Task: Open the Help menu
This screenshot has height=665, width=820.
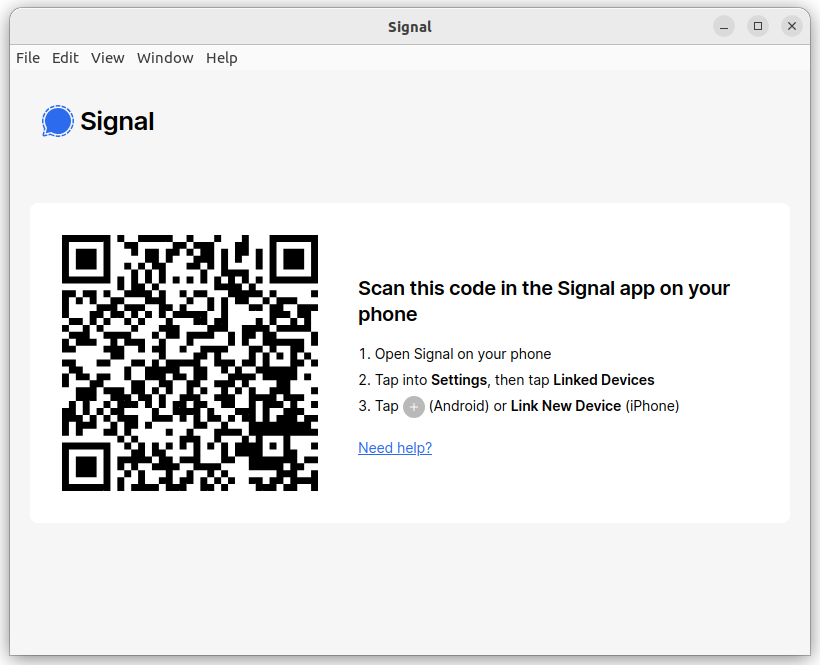Action: [222, 58]
